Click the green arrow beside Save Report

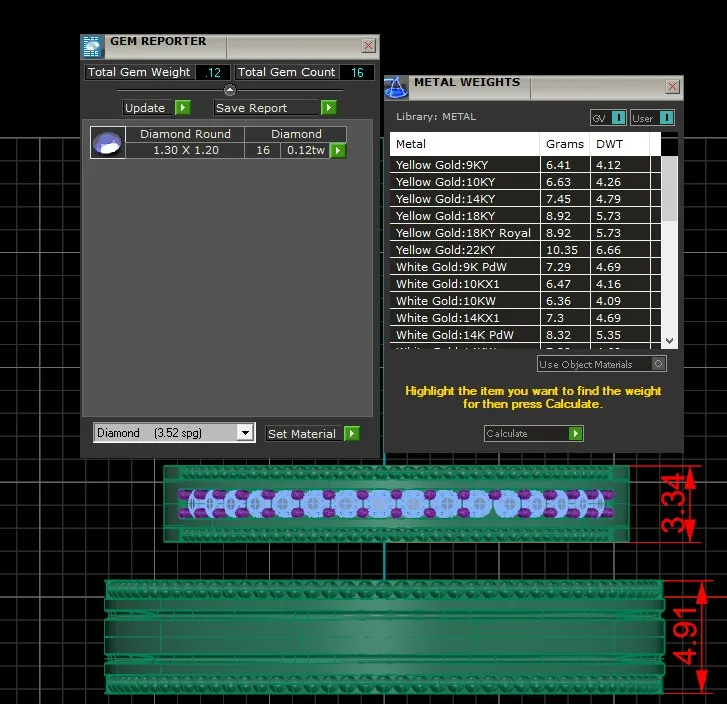329,108
